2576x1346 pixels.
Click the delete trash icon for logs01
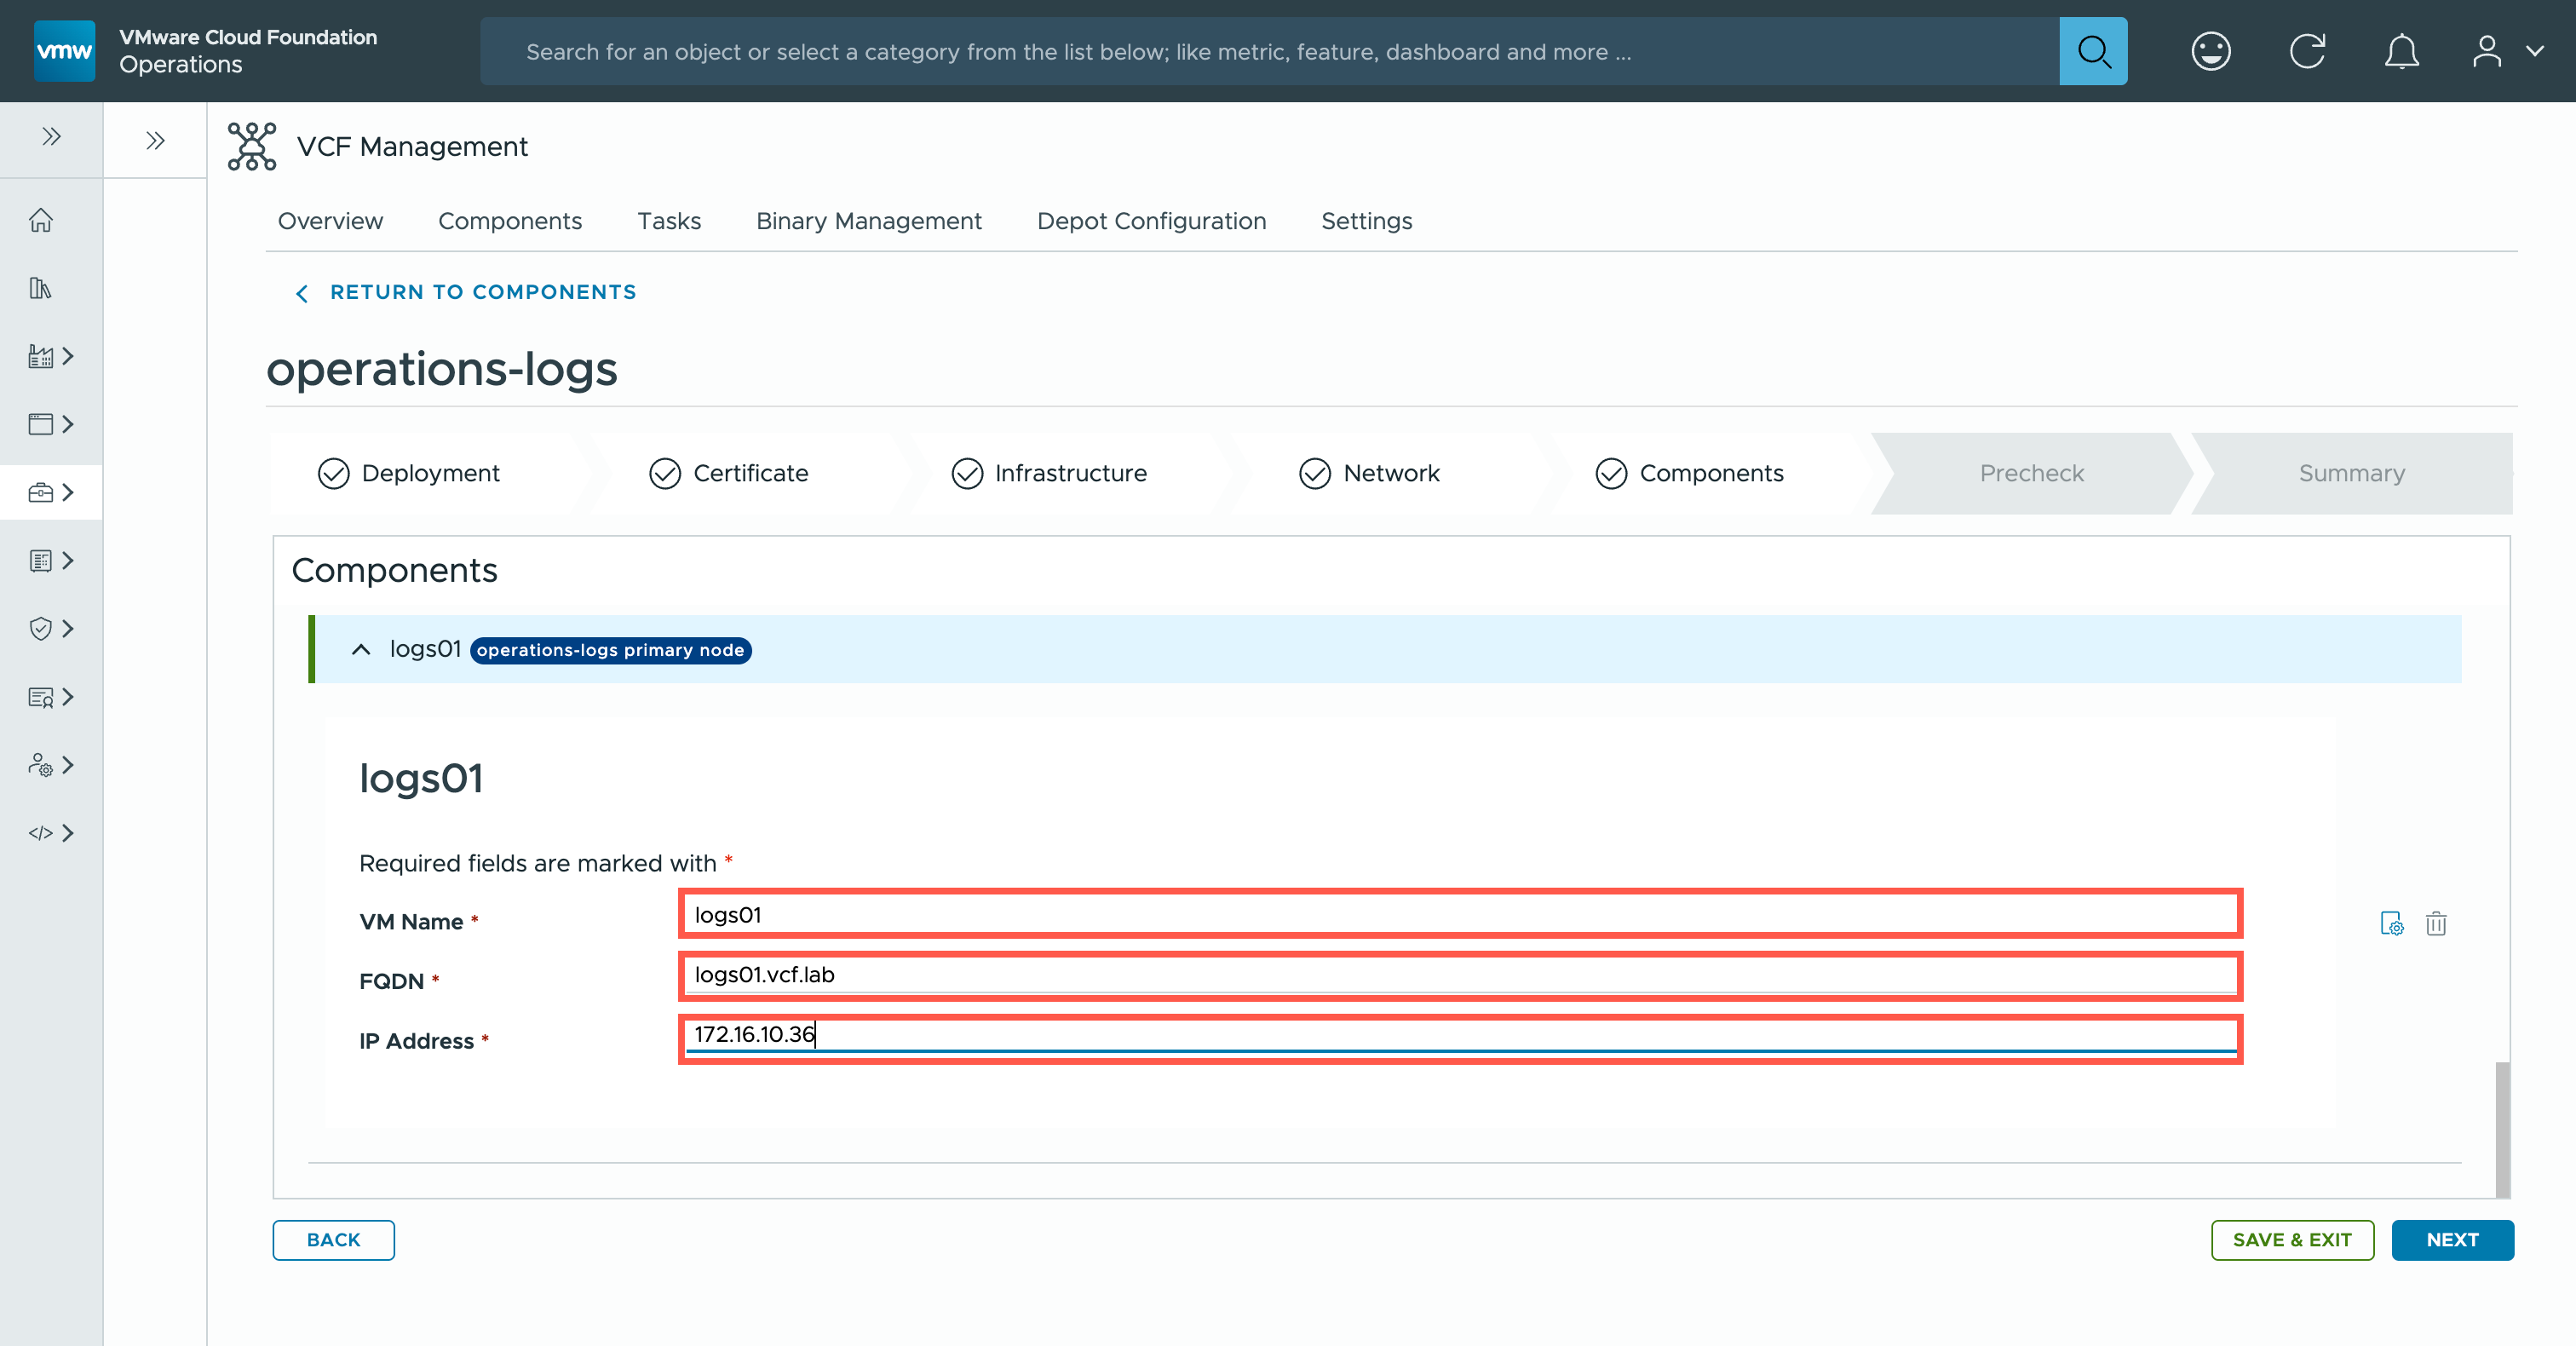tap(2436, 923)
